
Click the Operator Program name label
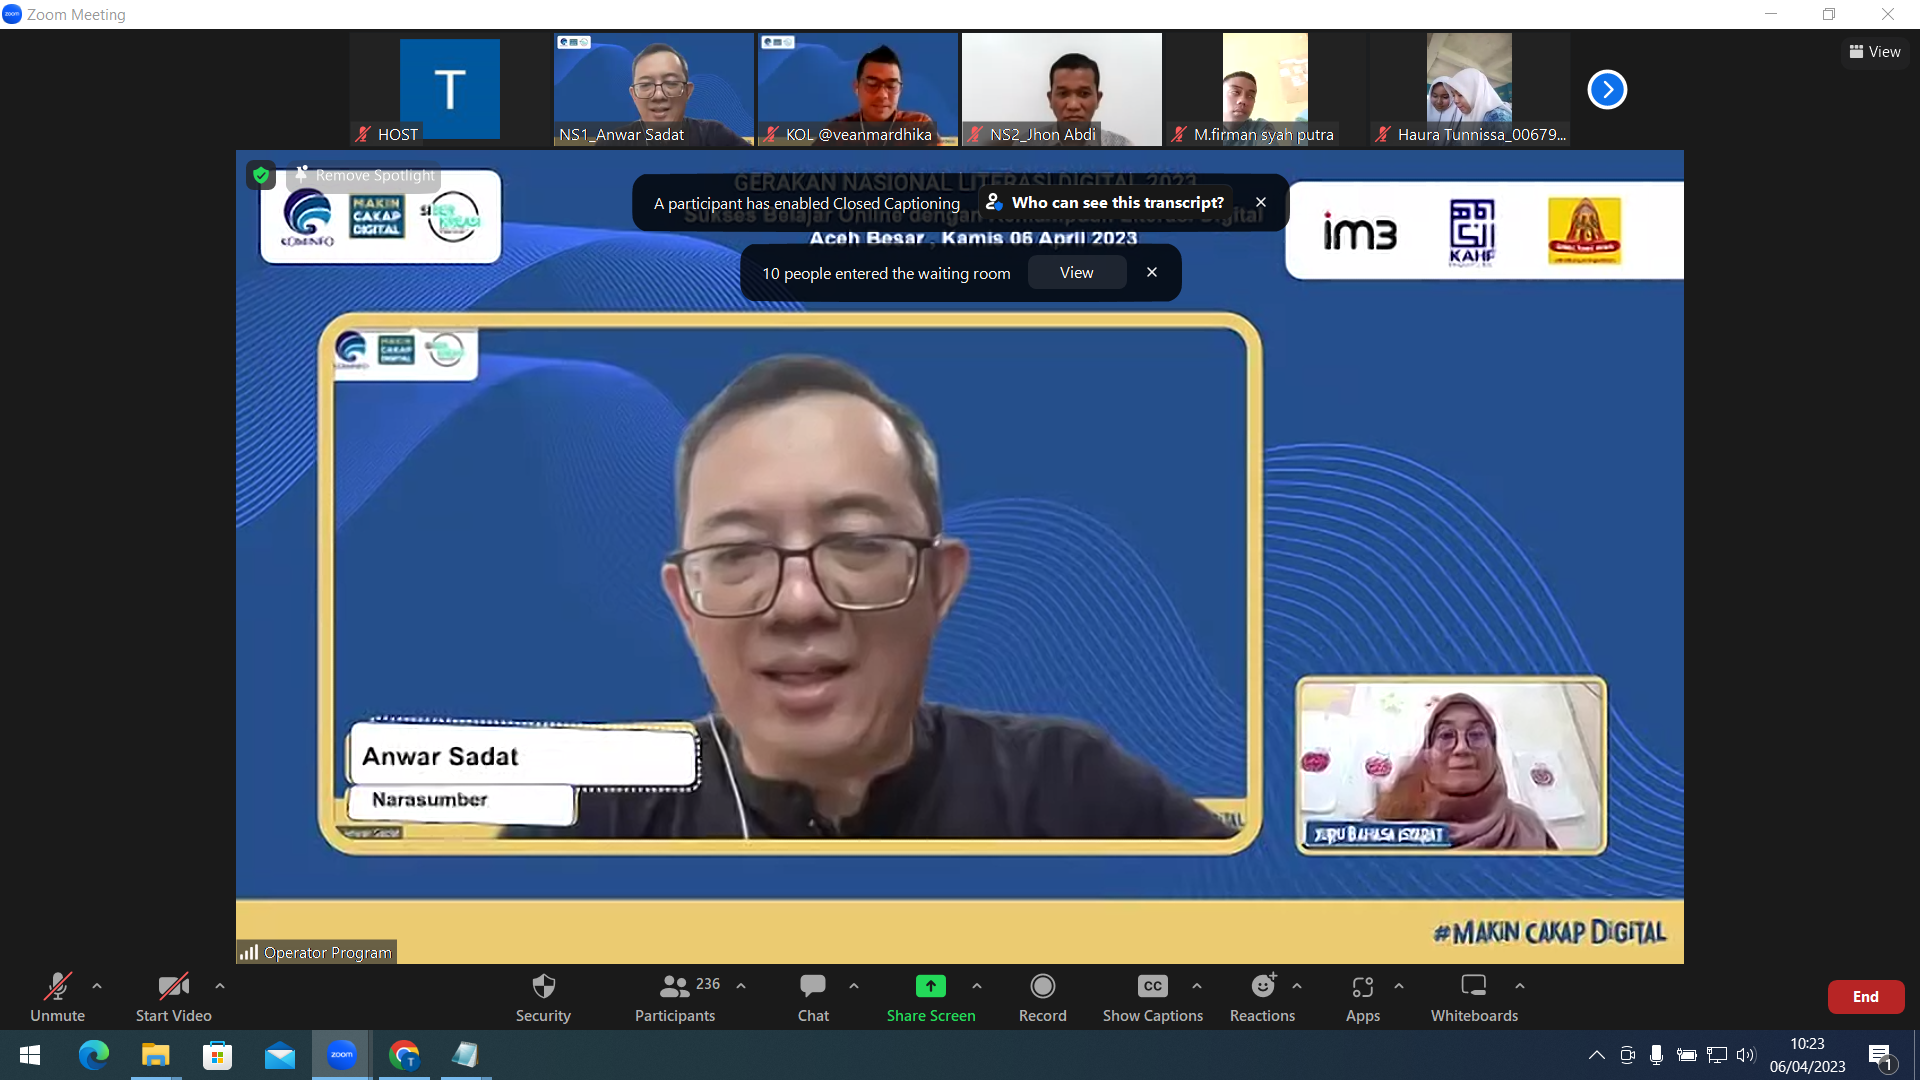point(317,952)
